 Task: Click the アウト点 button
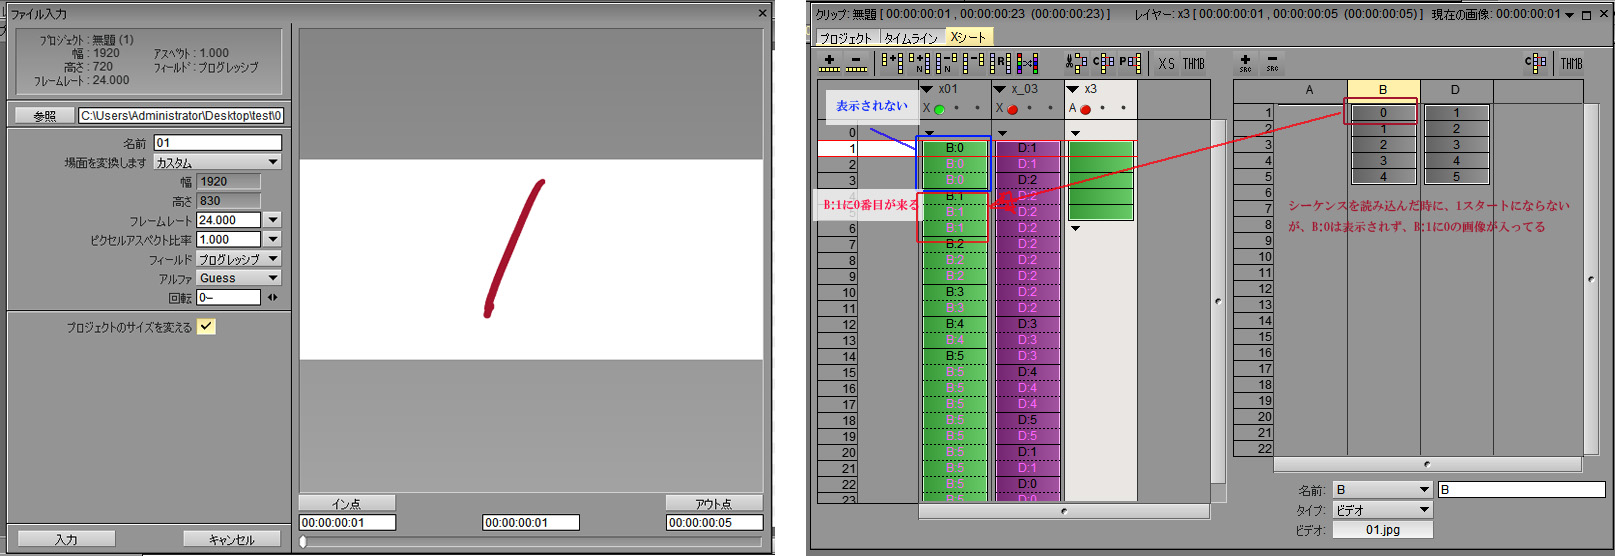(714, 503)
